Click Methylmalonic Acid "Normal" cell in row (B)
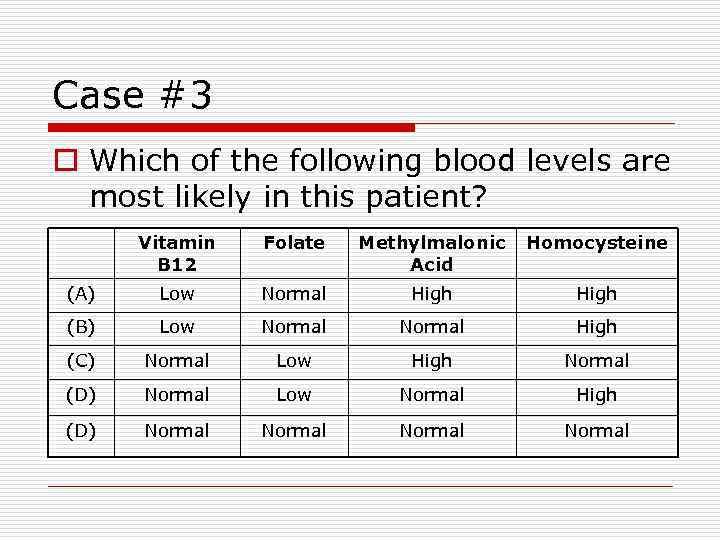 click(x=432, y=327)
